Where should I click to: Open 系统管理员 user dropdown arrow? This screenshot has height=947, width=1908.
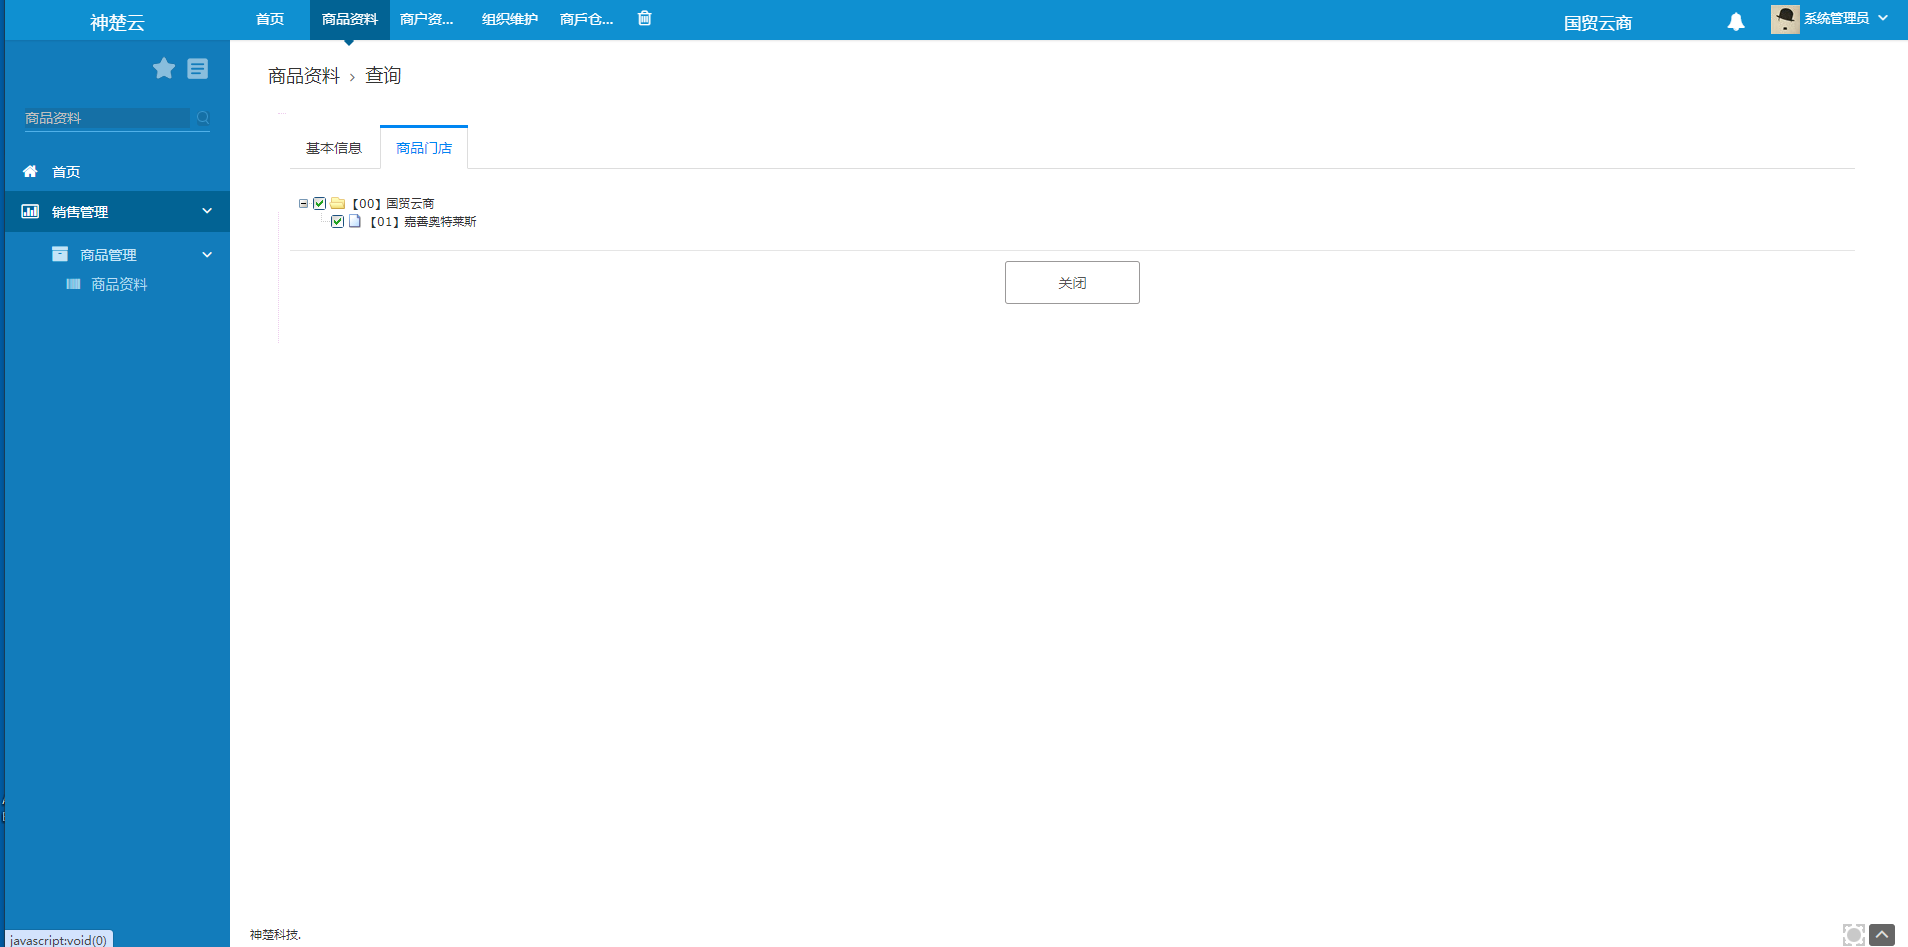pyautogui.click(x=1883, y=18)
